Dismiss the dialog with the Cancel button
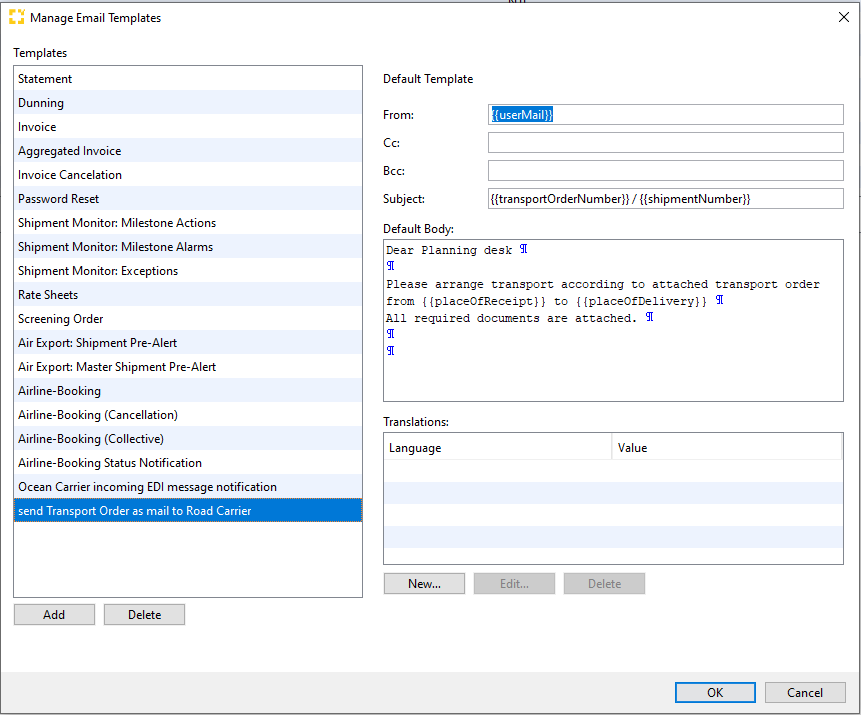 pyautogui.click(x=805, y=692)
